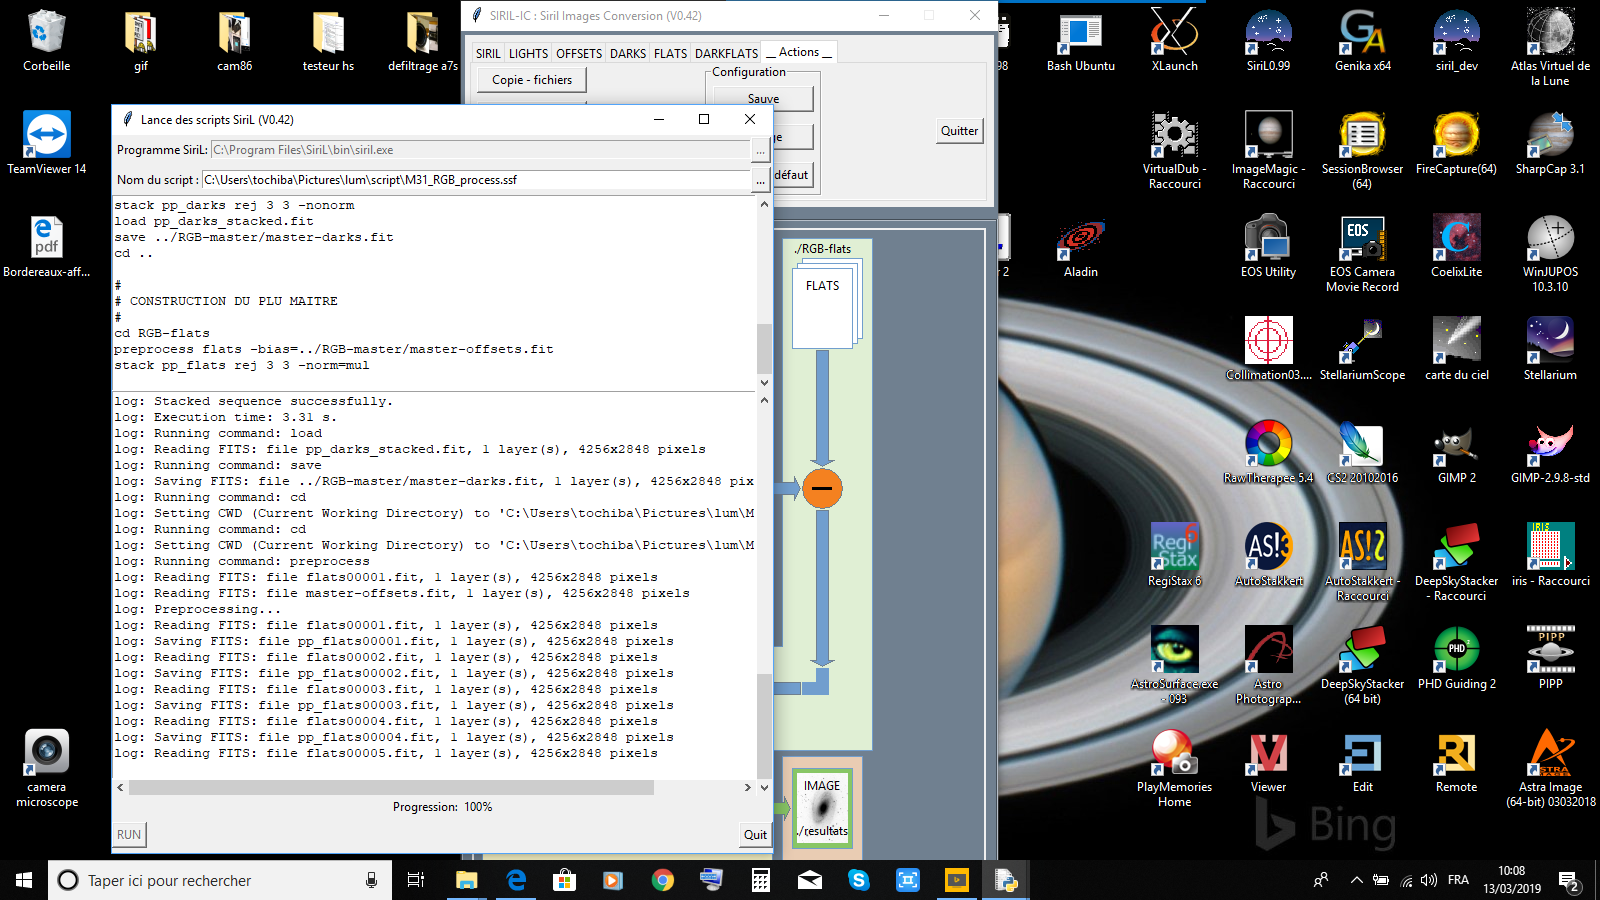Open the FireCapture(64) desktop icon
Image resolution: width=1600 pixels, height=900 pixels.
pos(1456,143)
